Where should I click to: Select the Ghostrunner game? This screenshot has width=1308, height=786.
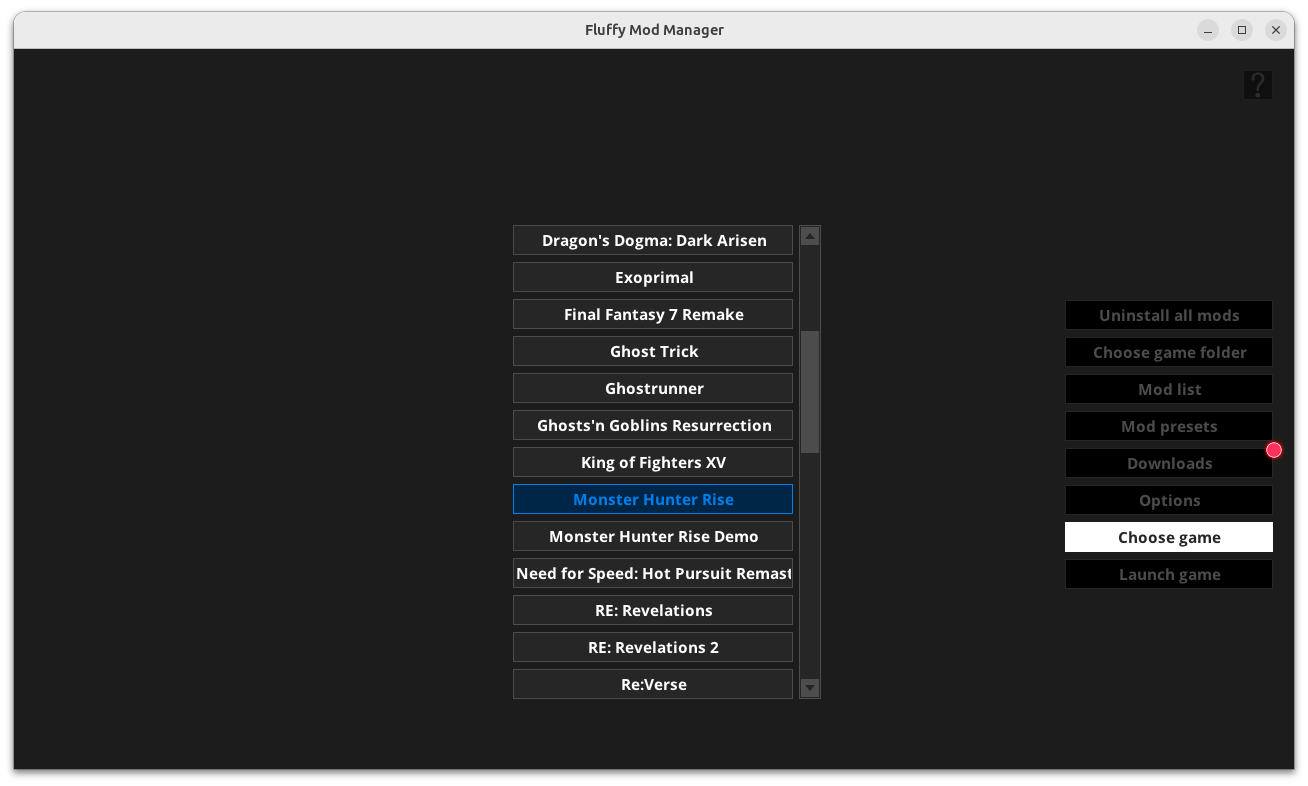pos(653,388)
